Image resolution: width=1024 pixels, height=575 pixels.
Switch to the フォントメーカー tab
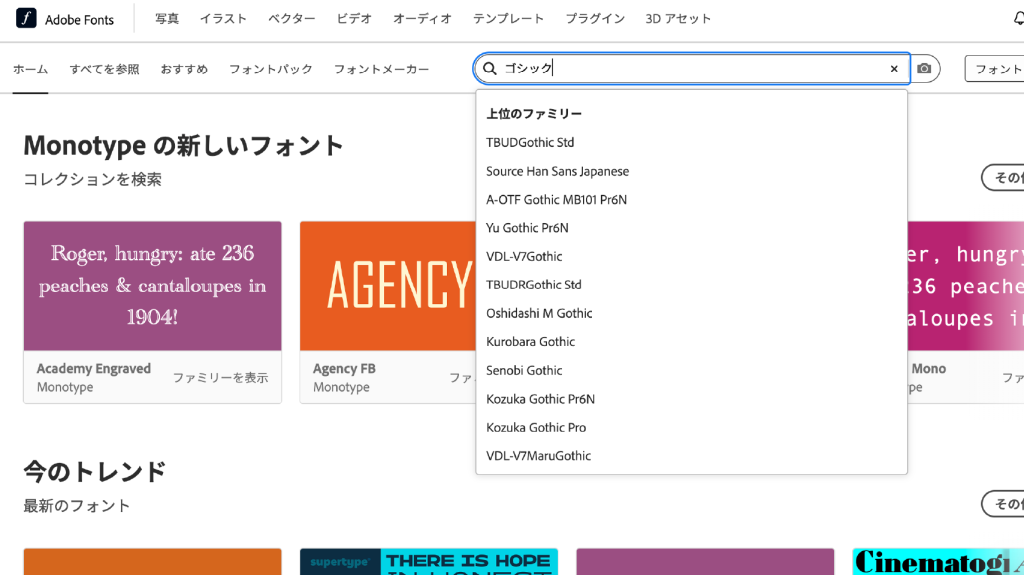tap(381, 69)
